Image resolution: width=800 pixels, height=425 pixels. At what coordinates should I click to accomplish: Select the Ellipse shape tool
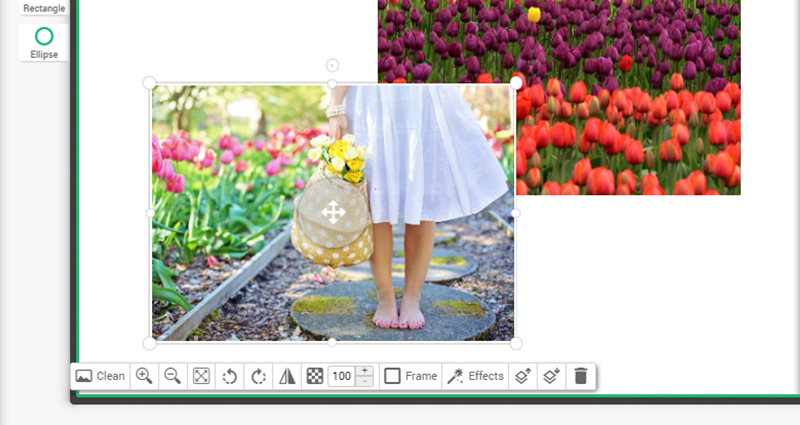(x=44, y=42)
